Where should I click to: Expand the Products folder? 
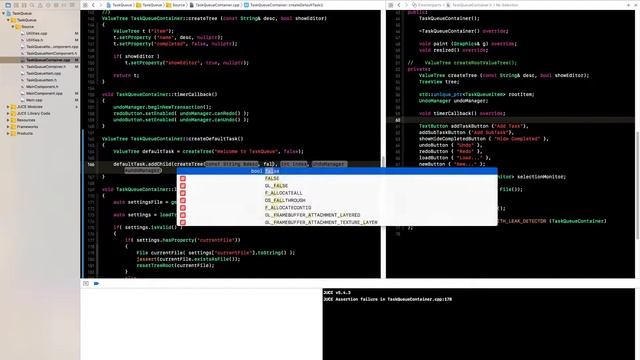coord(8,133)
